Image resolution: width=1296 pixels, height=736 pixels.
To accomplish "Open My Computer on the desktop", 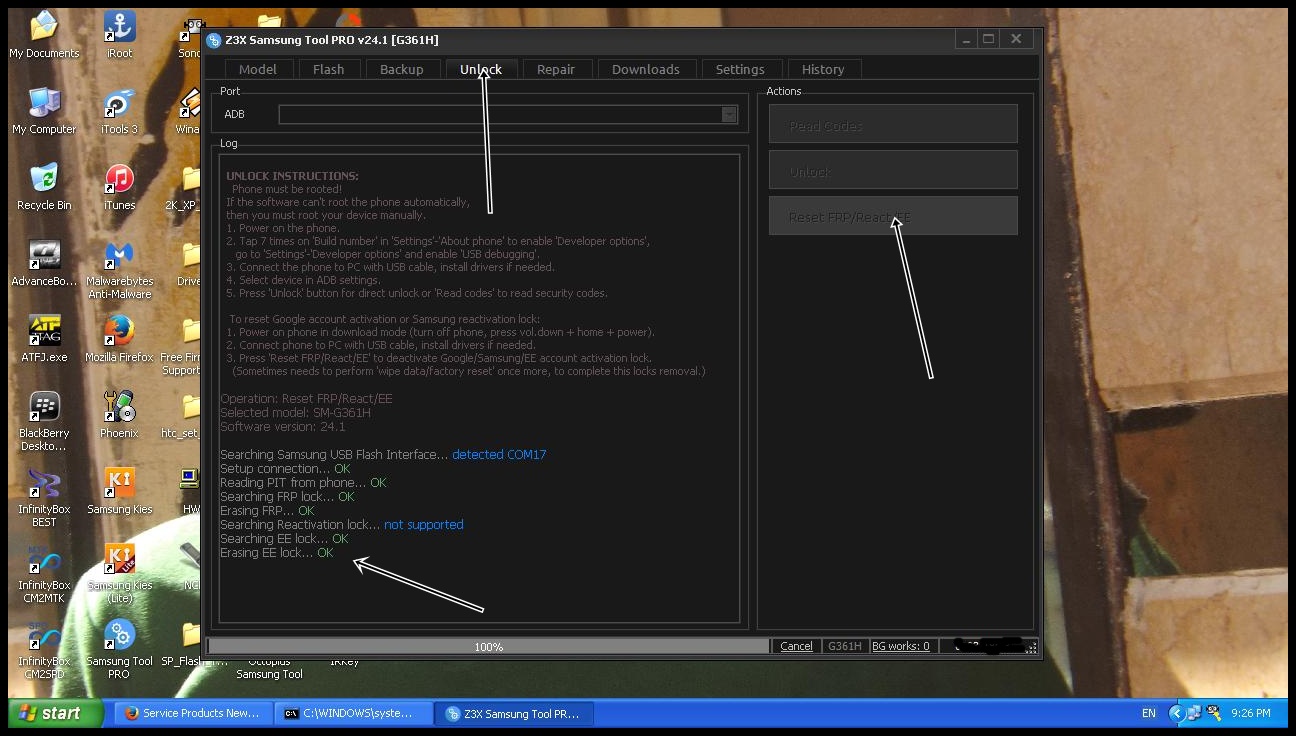I will pyautogui.click(x=44, y=111).
